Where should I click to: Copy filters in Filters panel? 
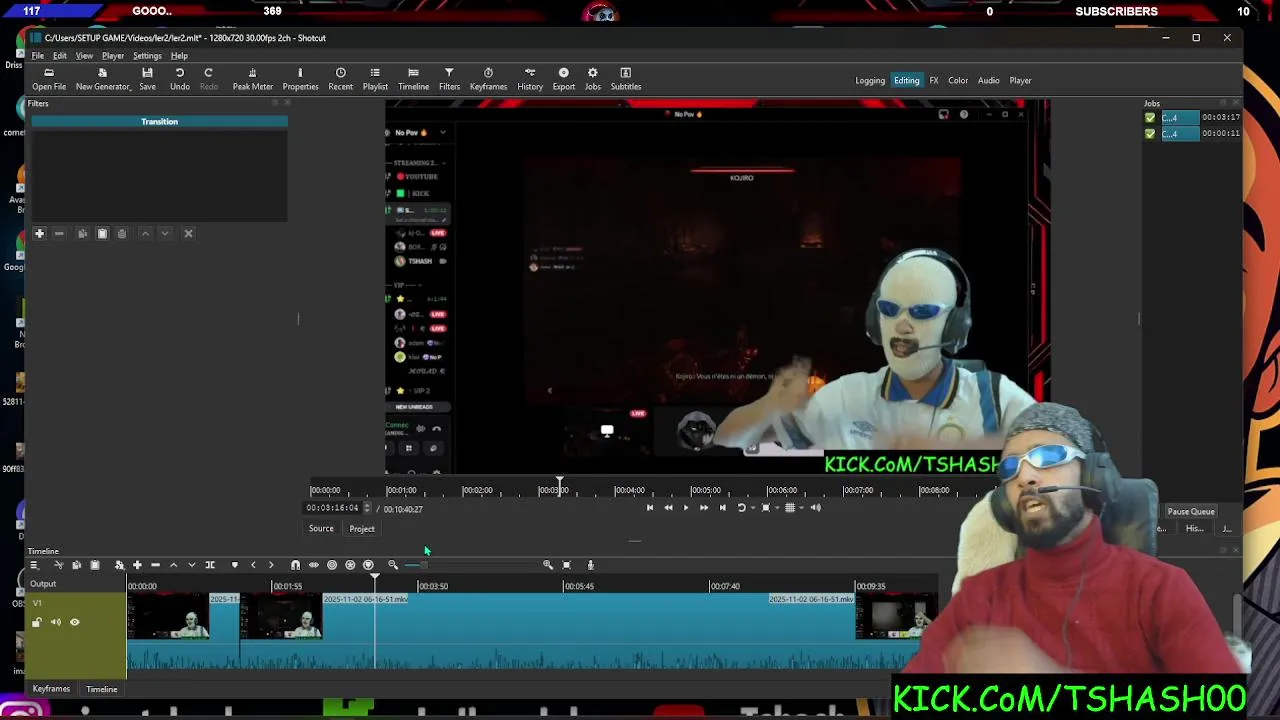[x=83, y=233]
